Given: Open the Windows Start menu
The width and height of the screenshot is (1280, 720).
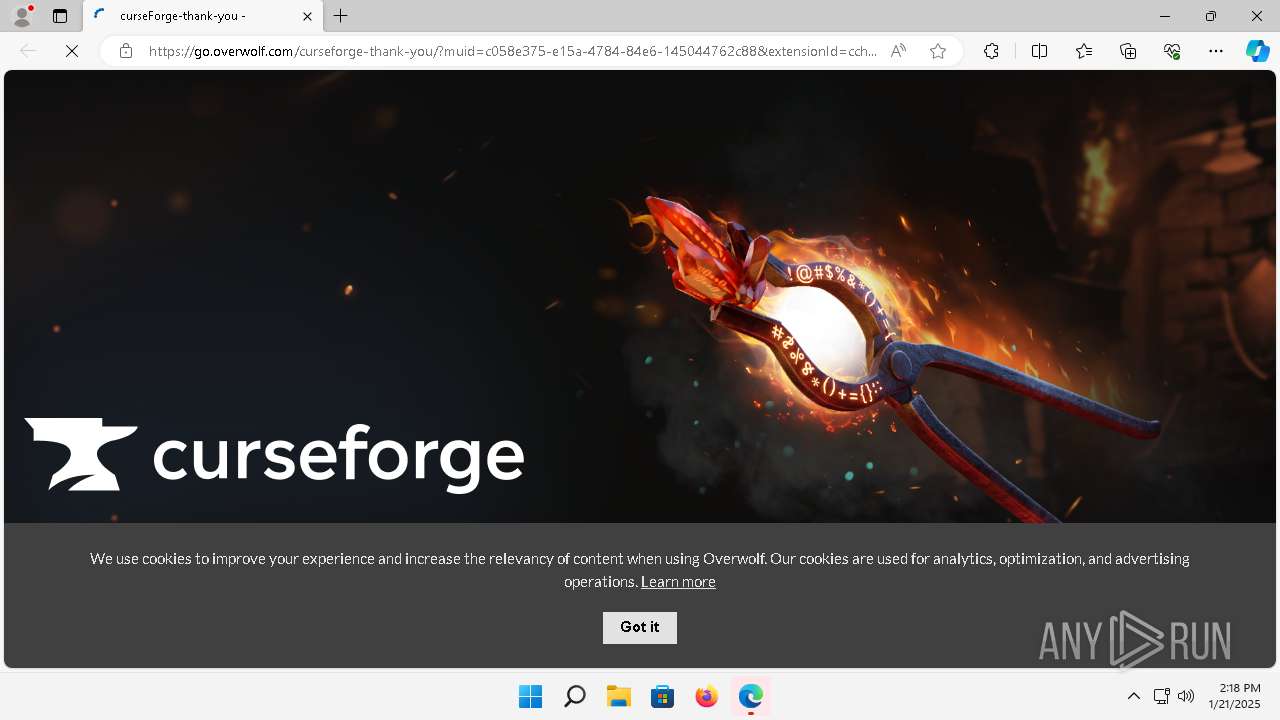Looking at the screenshot, I should 530,696.
